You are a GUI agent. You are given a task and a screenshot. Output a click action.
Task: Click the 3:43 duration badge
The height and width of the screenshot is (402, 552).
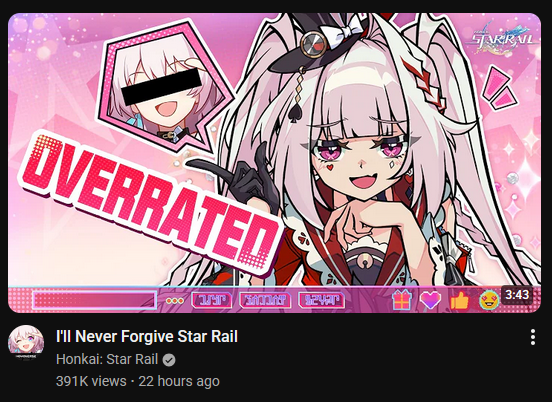[x=517, y=294]
